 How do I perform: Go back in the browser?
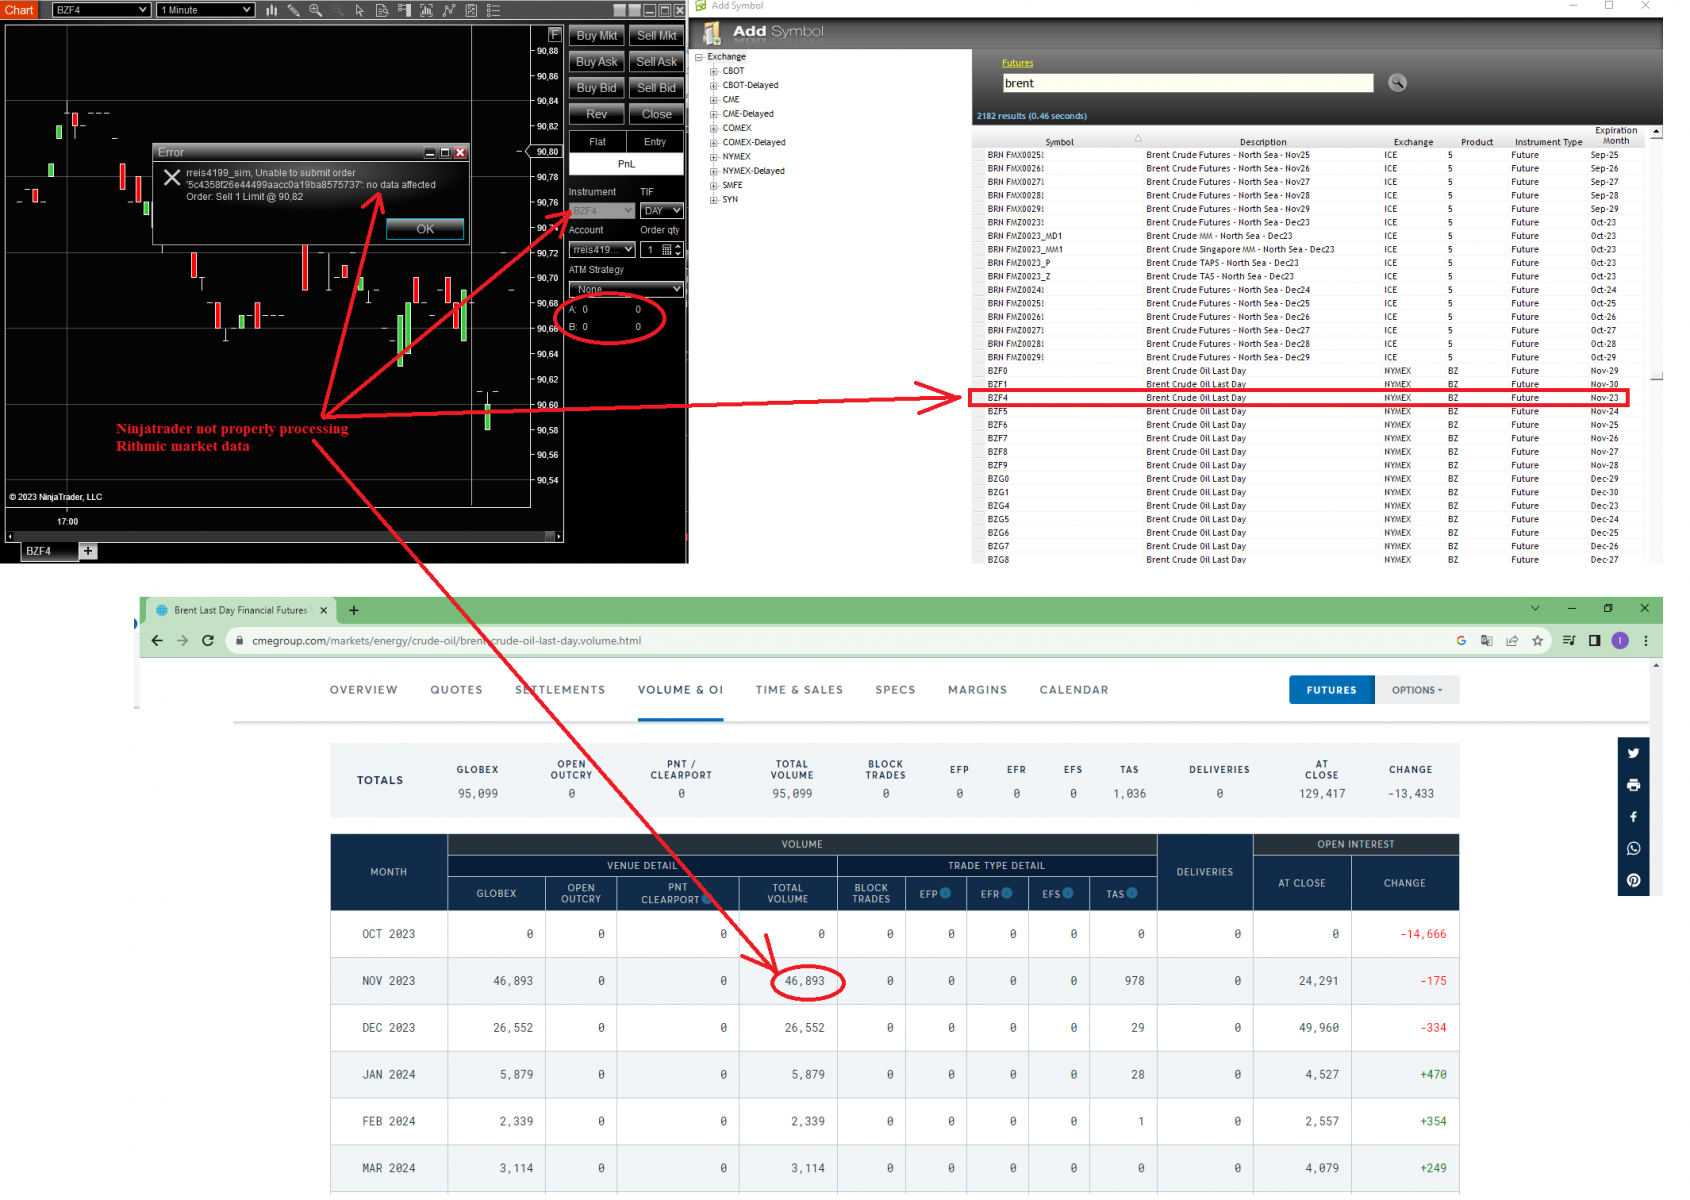point(157,641)
